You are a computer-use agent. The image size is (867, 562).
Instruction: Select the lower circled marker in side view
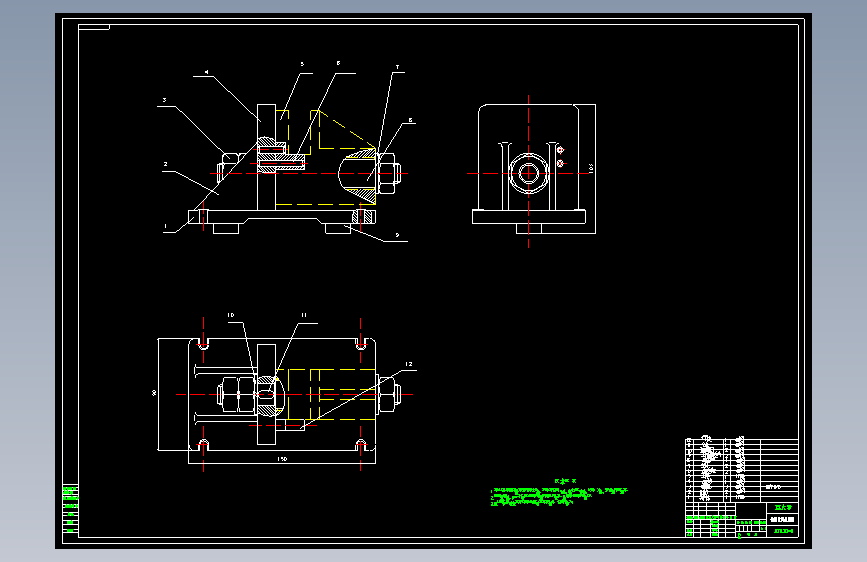560,163
